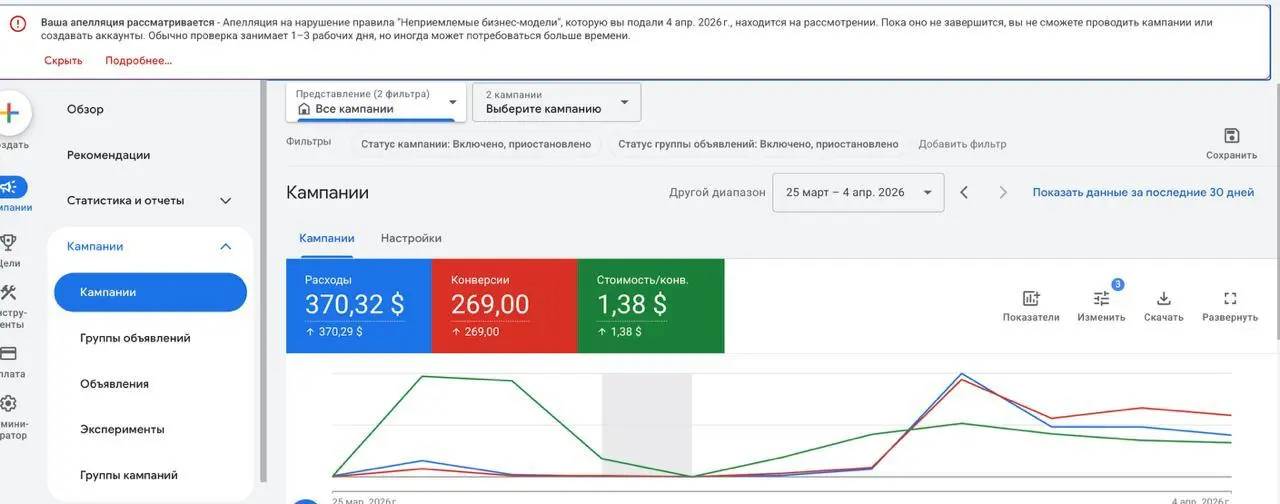
Task: Open the Стоимость/конв. metric card selector
Action: pyautogui.click(x=651, y=306)
